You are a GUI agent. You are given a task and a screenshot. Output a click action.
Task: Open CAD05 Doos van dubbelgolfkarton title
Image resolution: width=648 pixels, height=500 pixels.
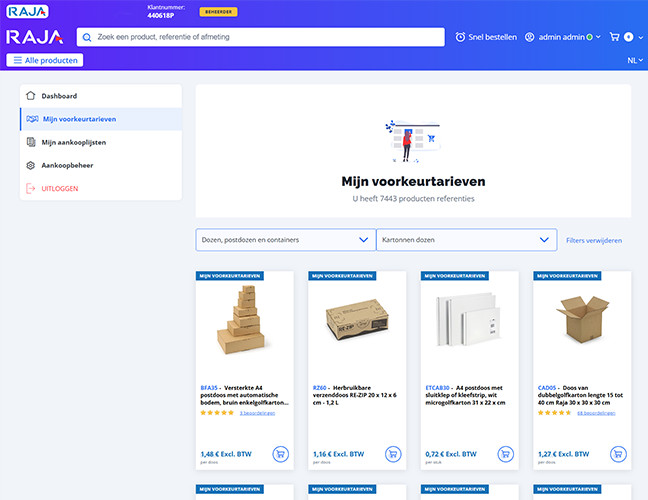(581, 395)
